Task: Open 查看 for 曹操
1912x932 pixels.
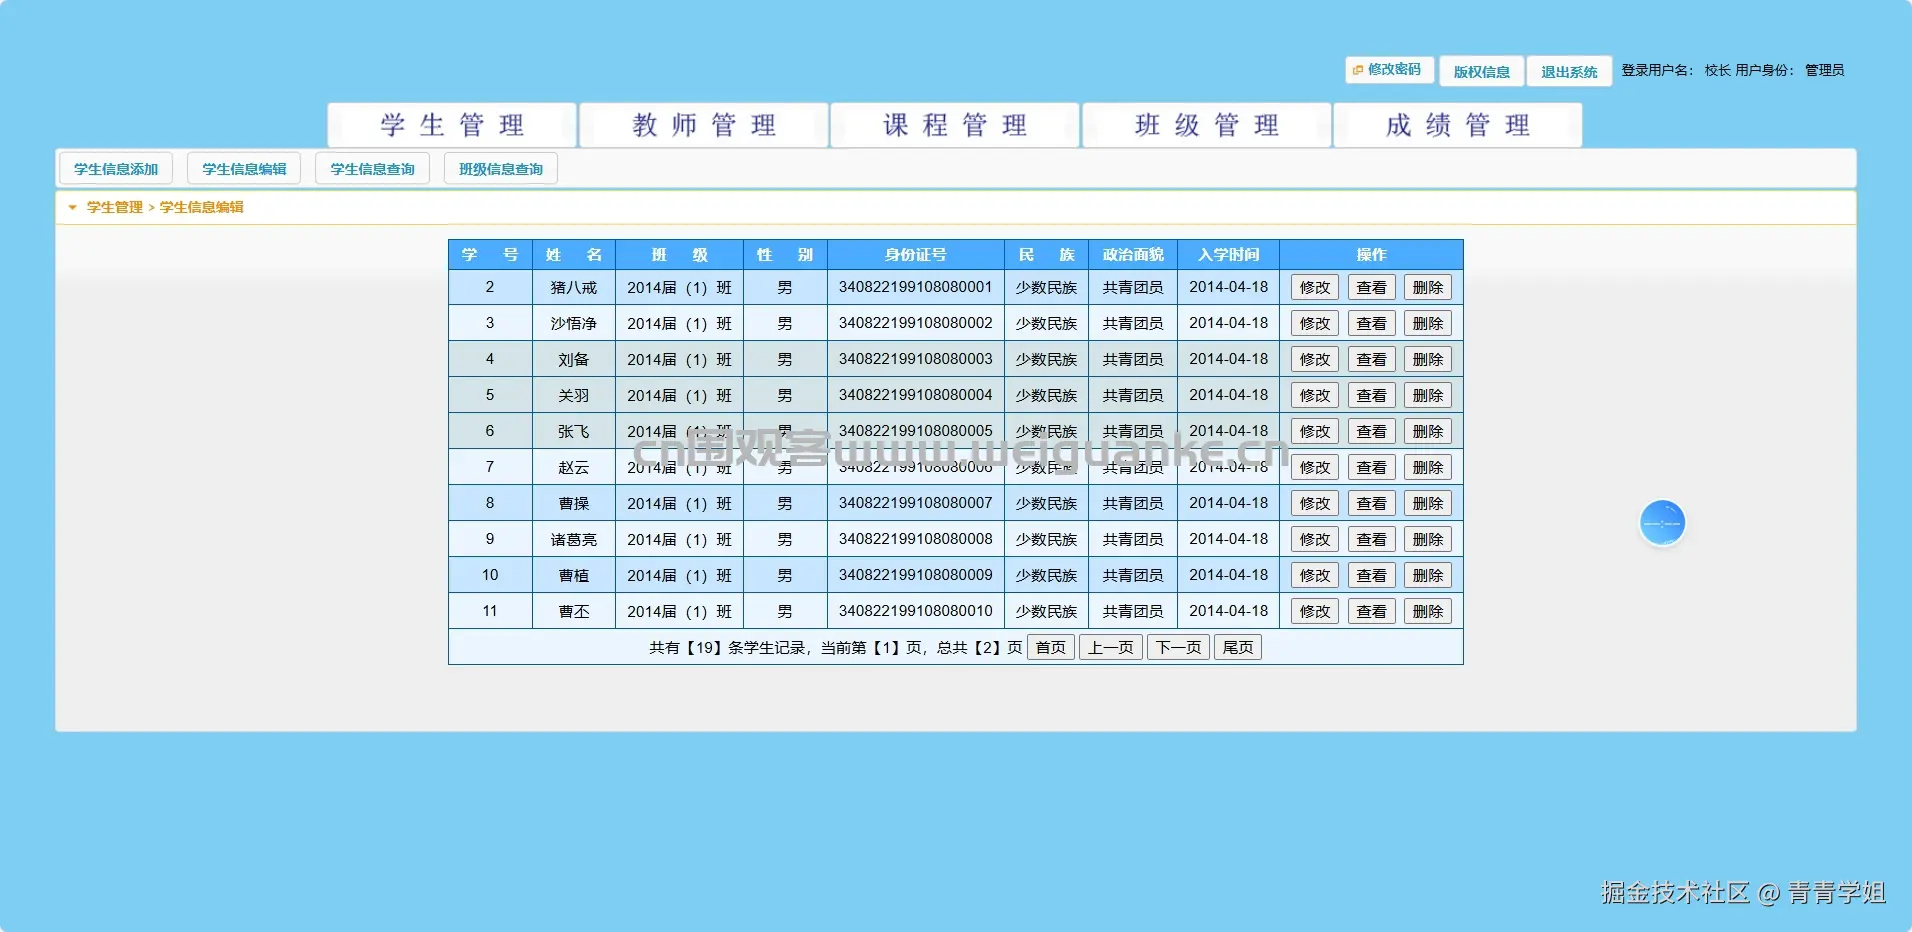Action: [x=1371, y=504]
